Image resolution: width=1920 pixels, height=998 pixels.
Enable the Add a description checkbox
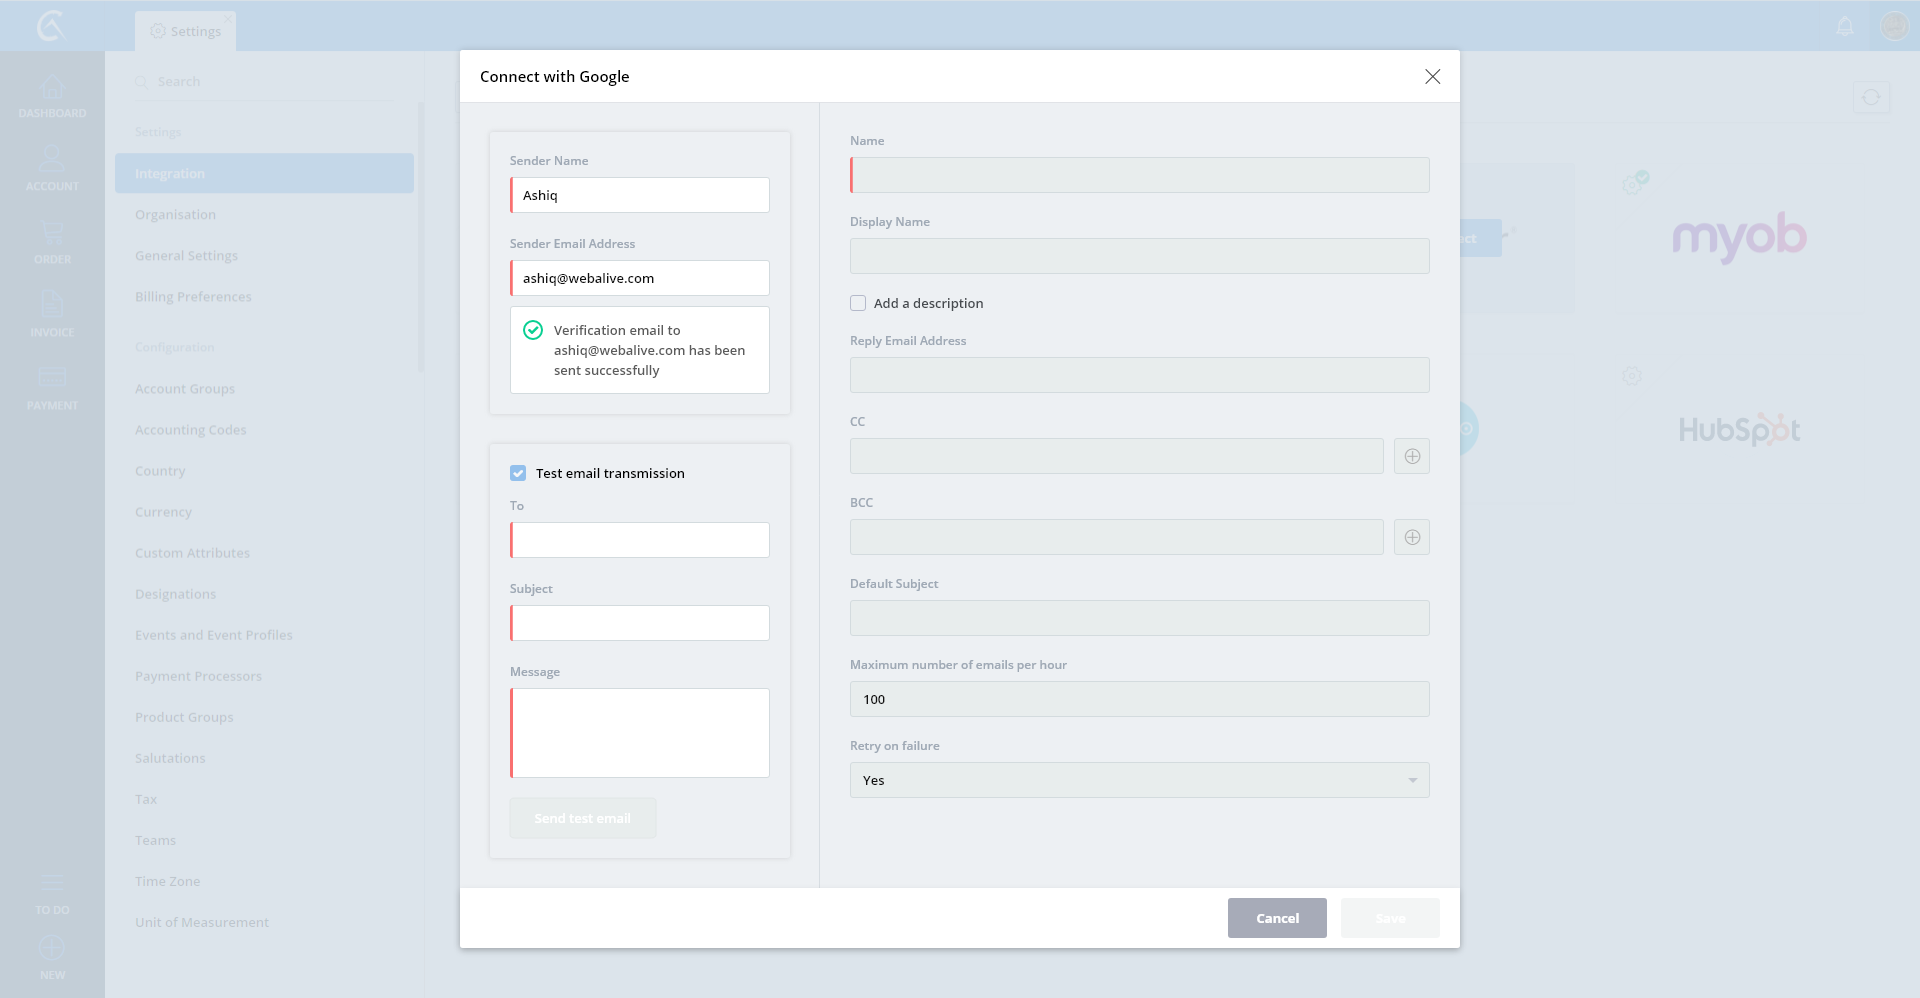point(858,303)
